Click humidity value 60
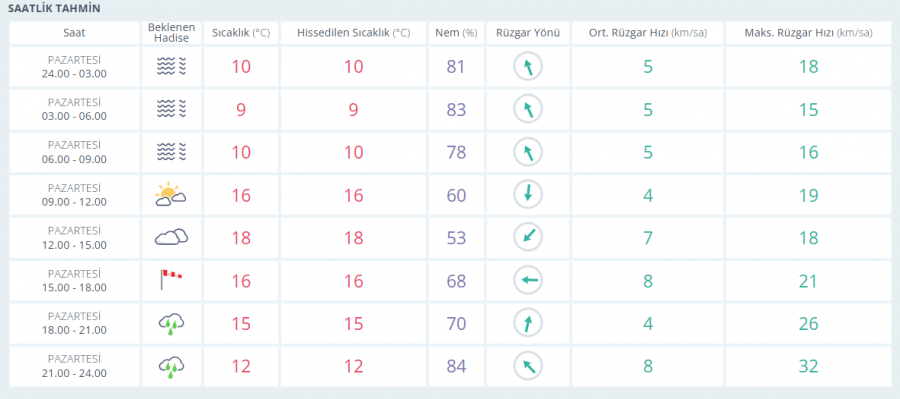 [456, 195]
